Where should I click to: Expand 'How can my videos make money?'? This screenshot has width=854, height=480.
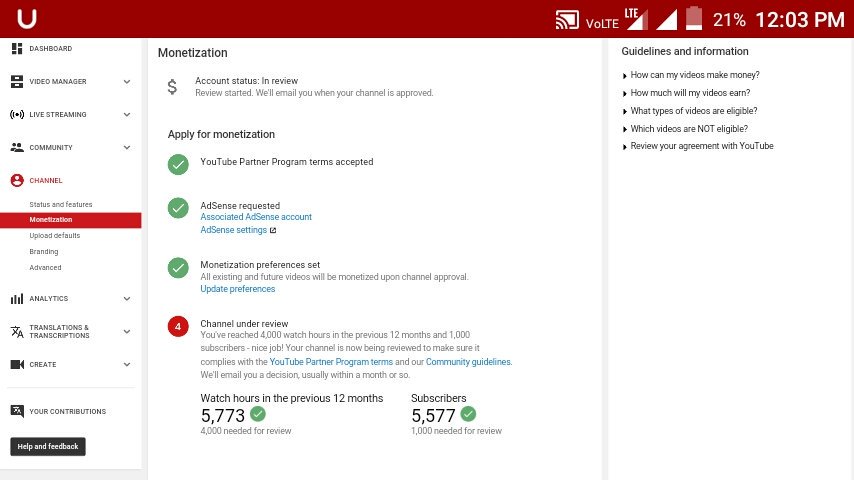click(691, 75)
